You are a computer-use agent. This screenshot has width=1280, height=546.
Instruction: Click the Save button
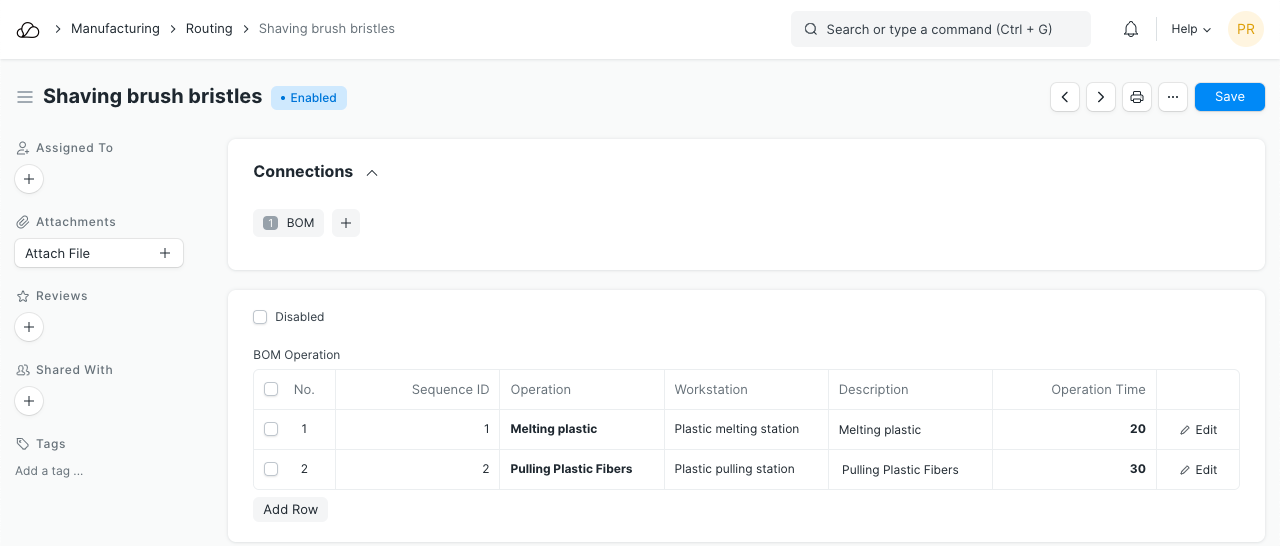[1229, 97]
